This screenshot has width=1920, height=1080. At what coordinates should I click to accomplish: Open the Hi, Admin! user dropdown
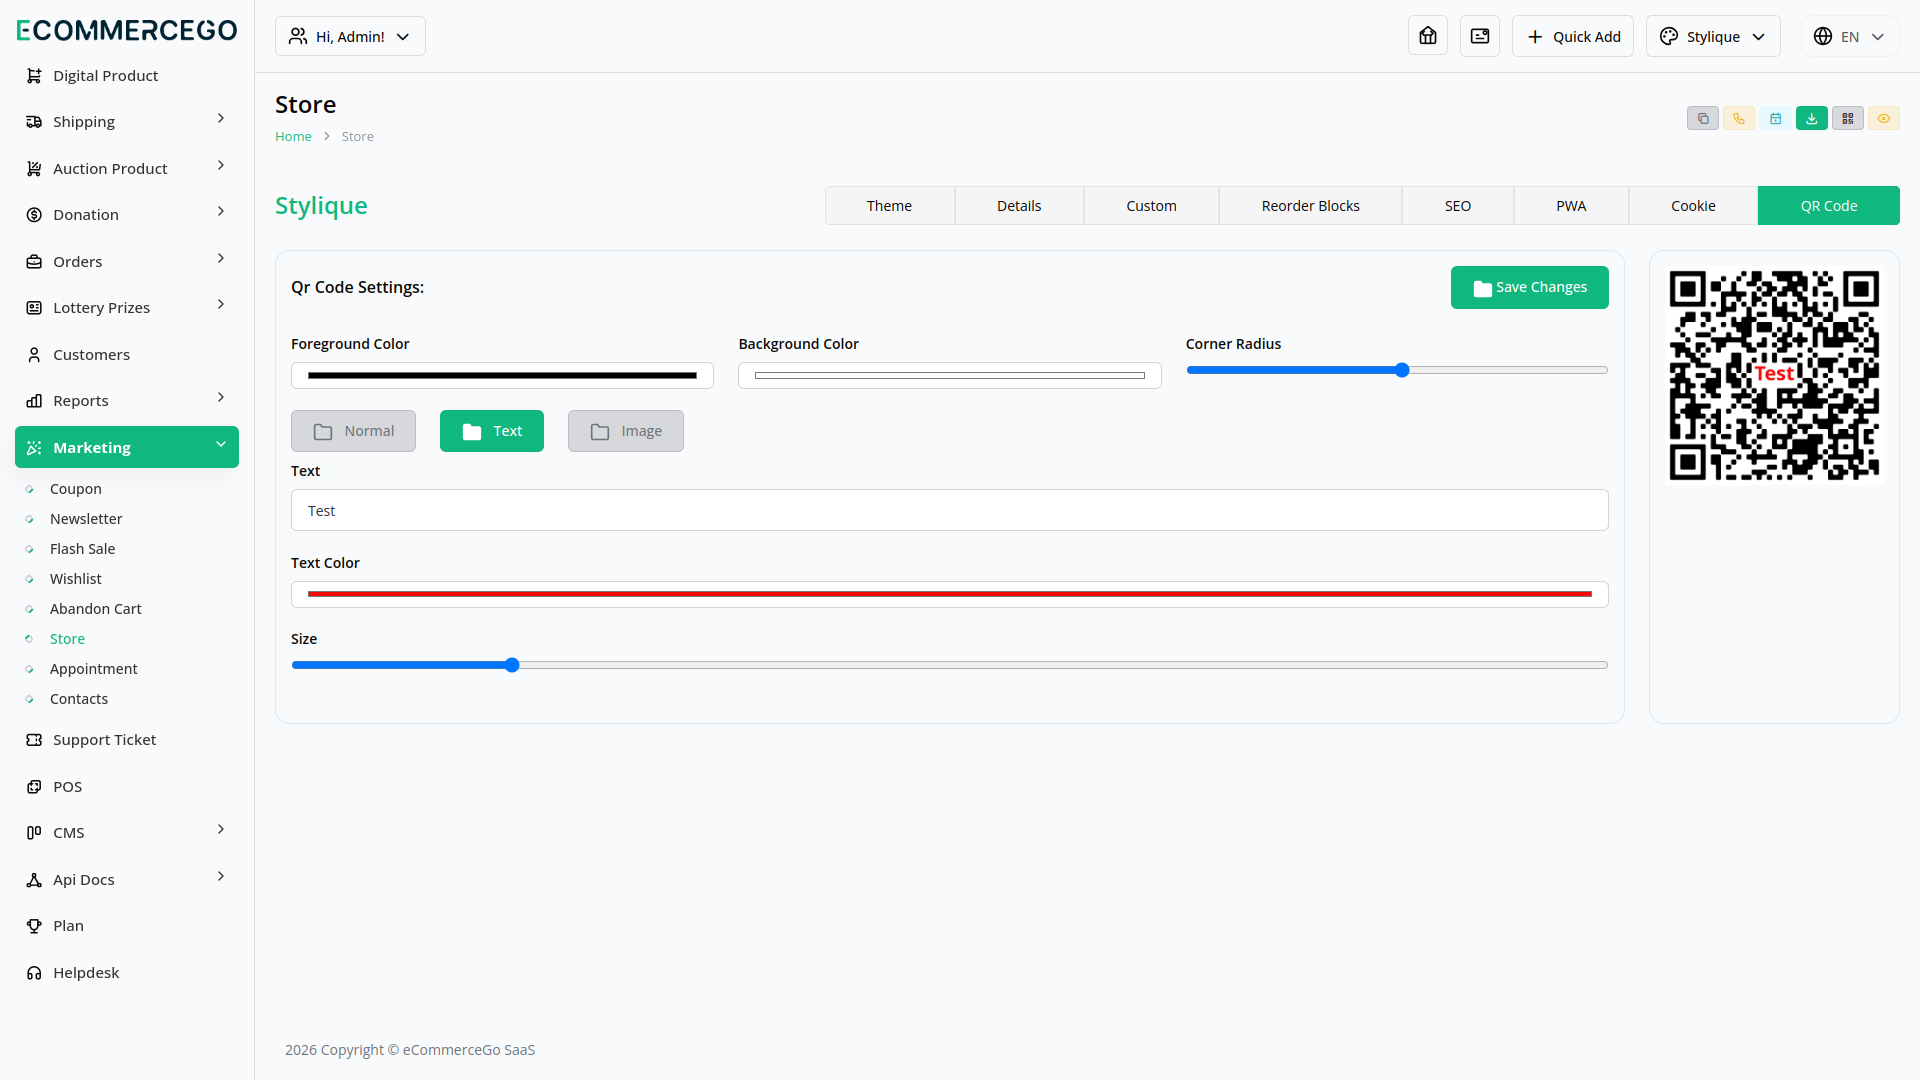point(350,36)
